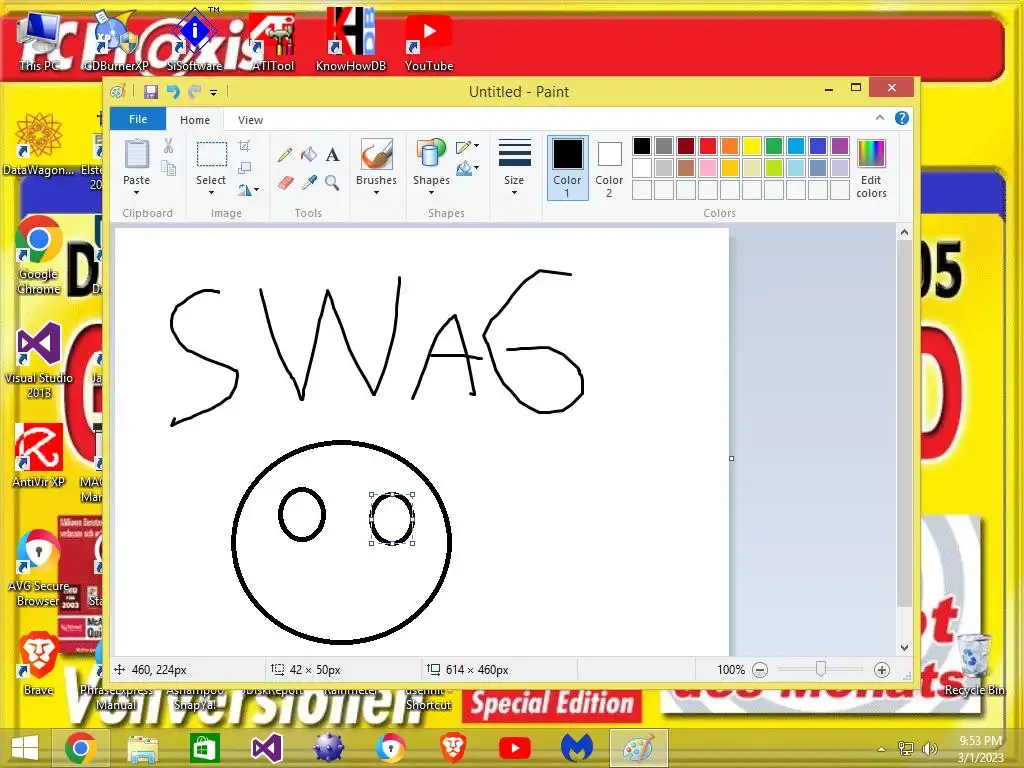Image resolution: width=1024 pixels, height=768 pixels.
Task: Open the KnowHowDB desktop shortcut
Action: tap(351, 40)
